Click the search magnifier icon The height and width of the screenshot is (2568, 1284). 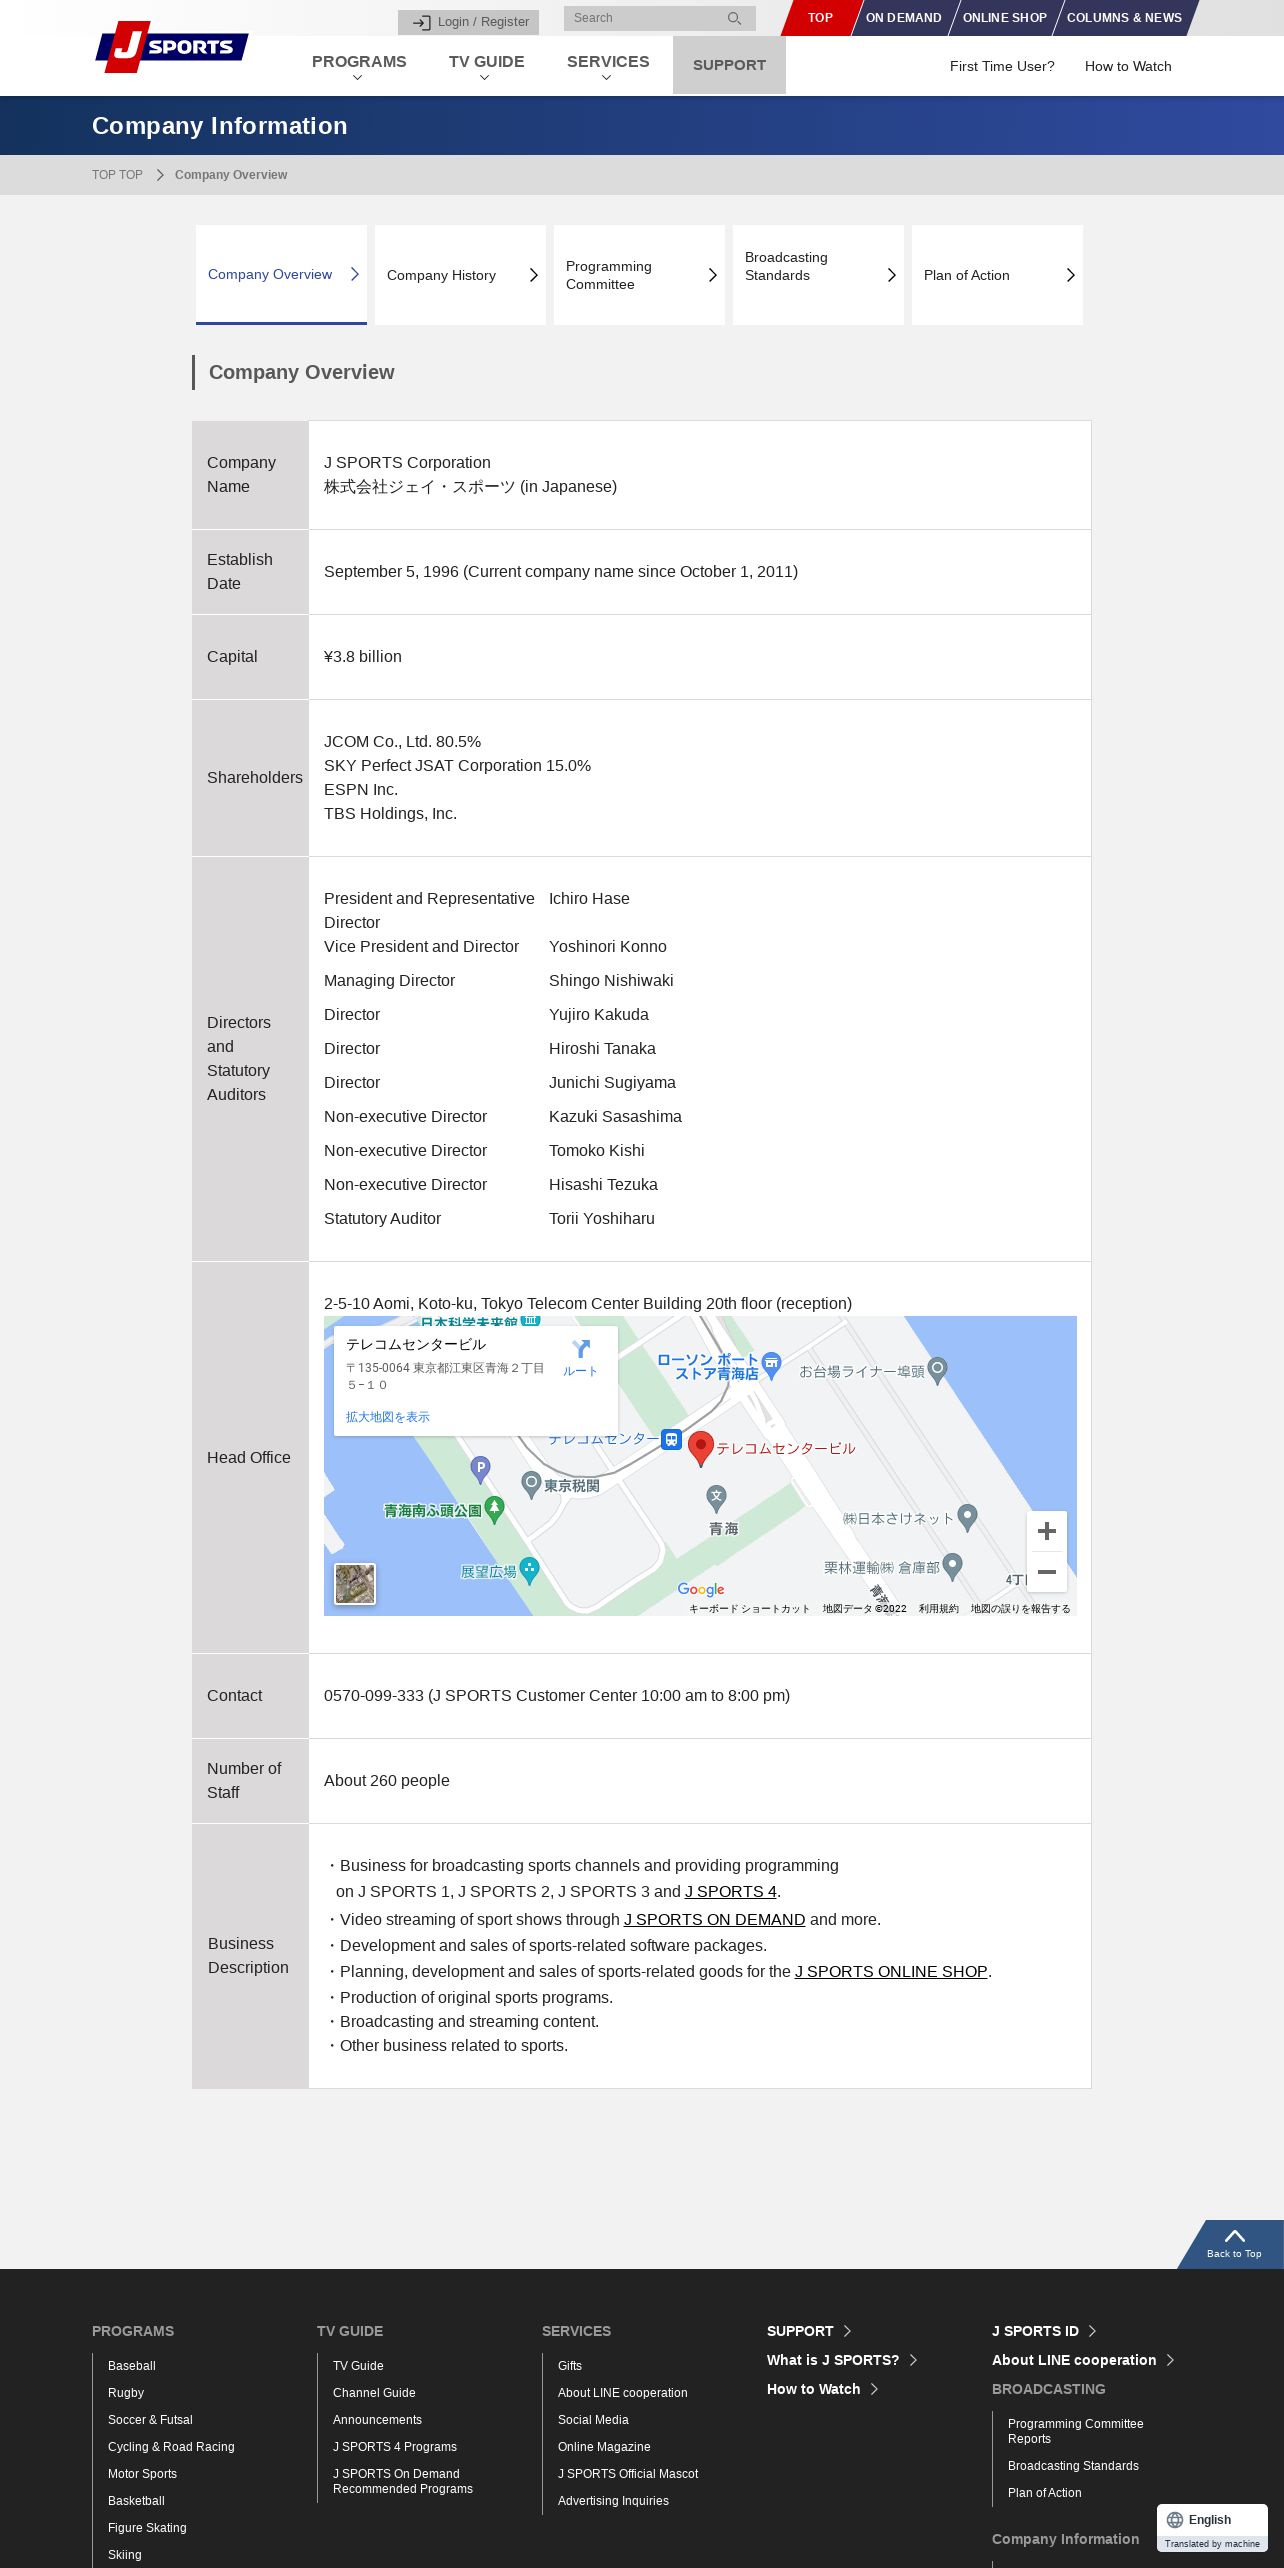(x=734, y=18)
